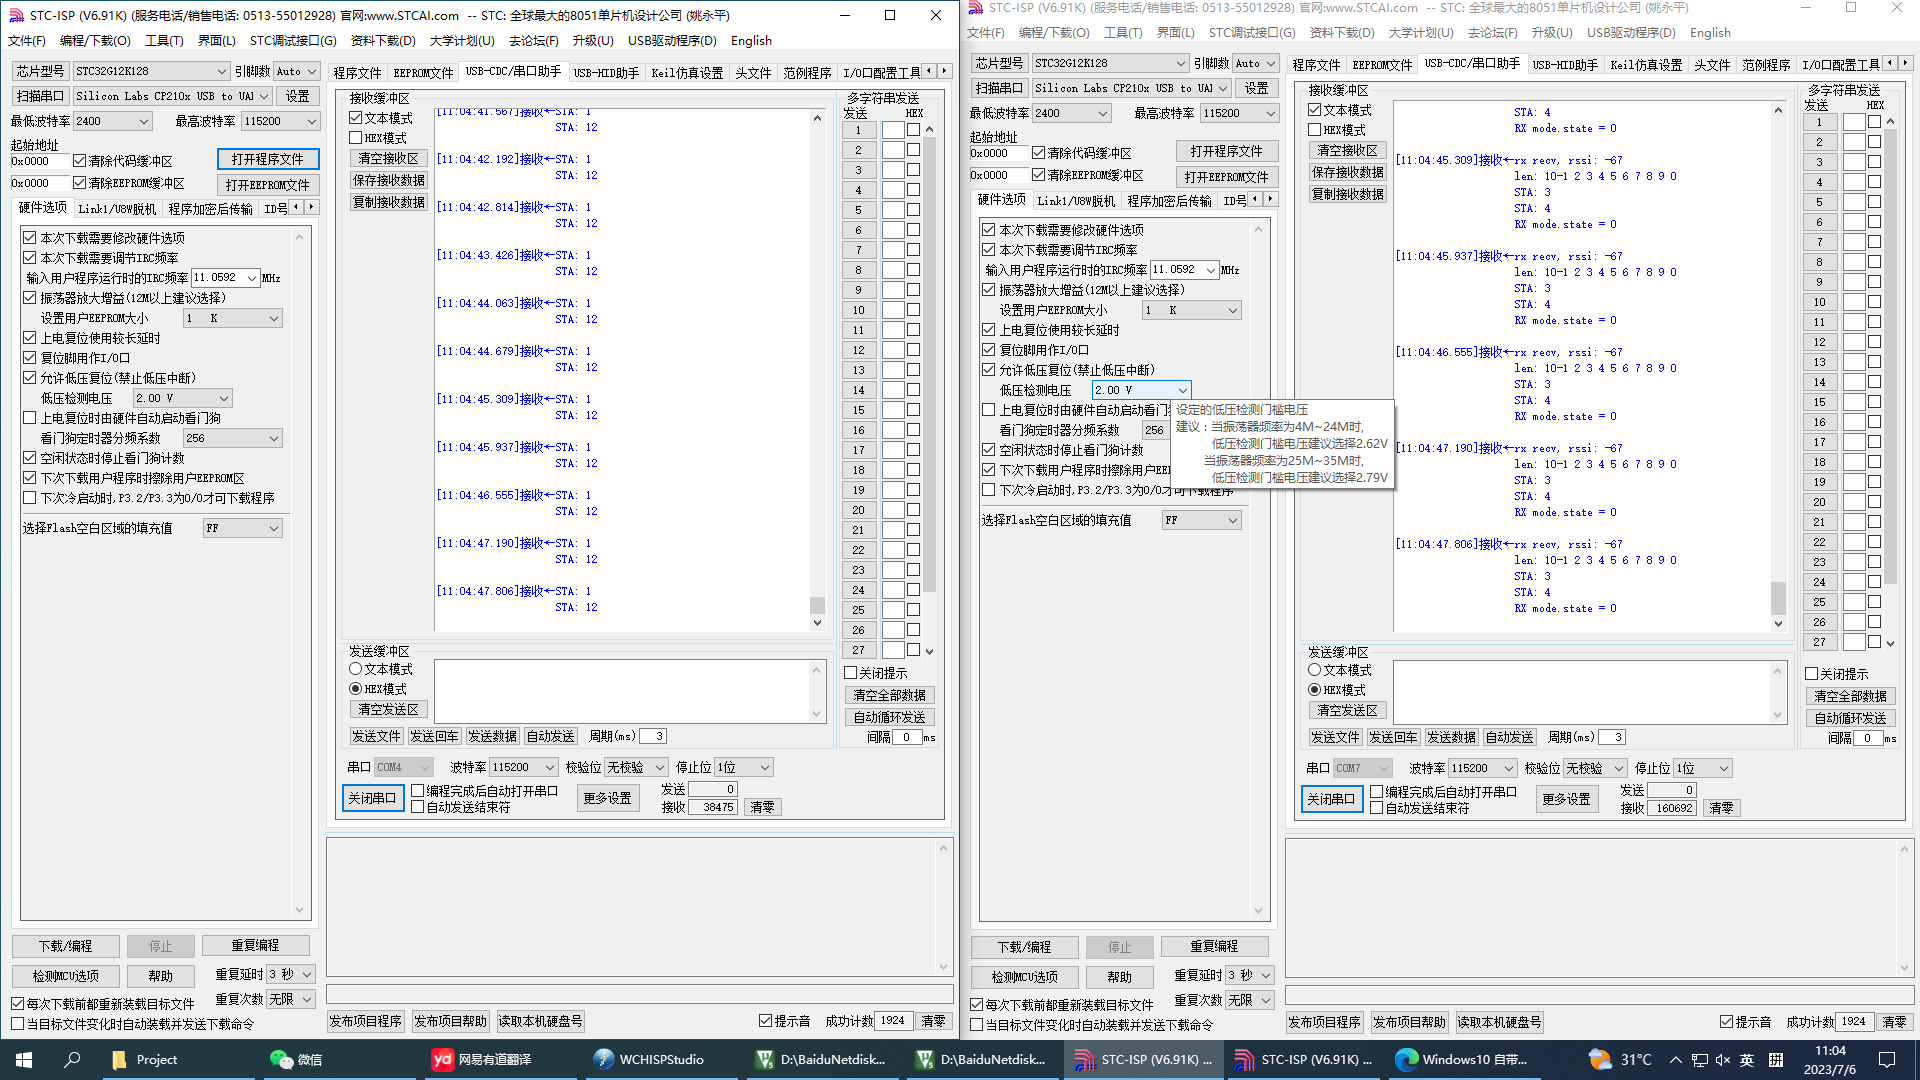Click STC-ISP app icon in left window title
This screenshot has width=1920, height=1080.
16,15
